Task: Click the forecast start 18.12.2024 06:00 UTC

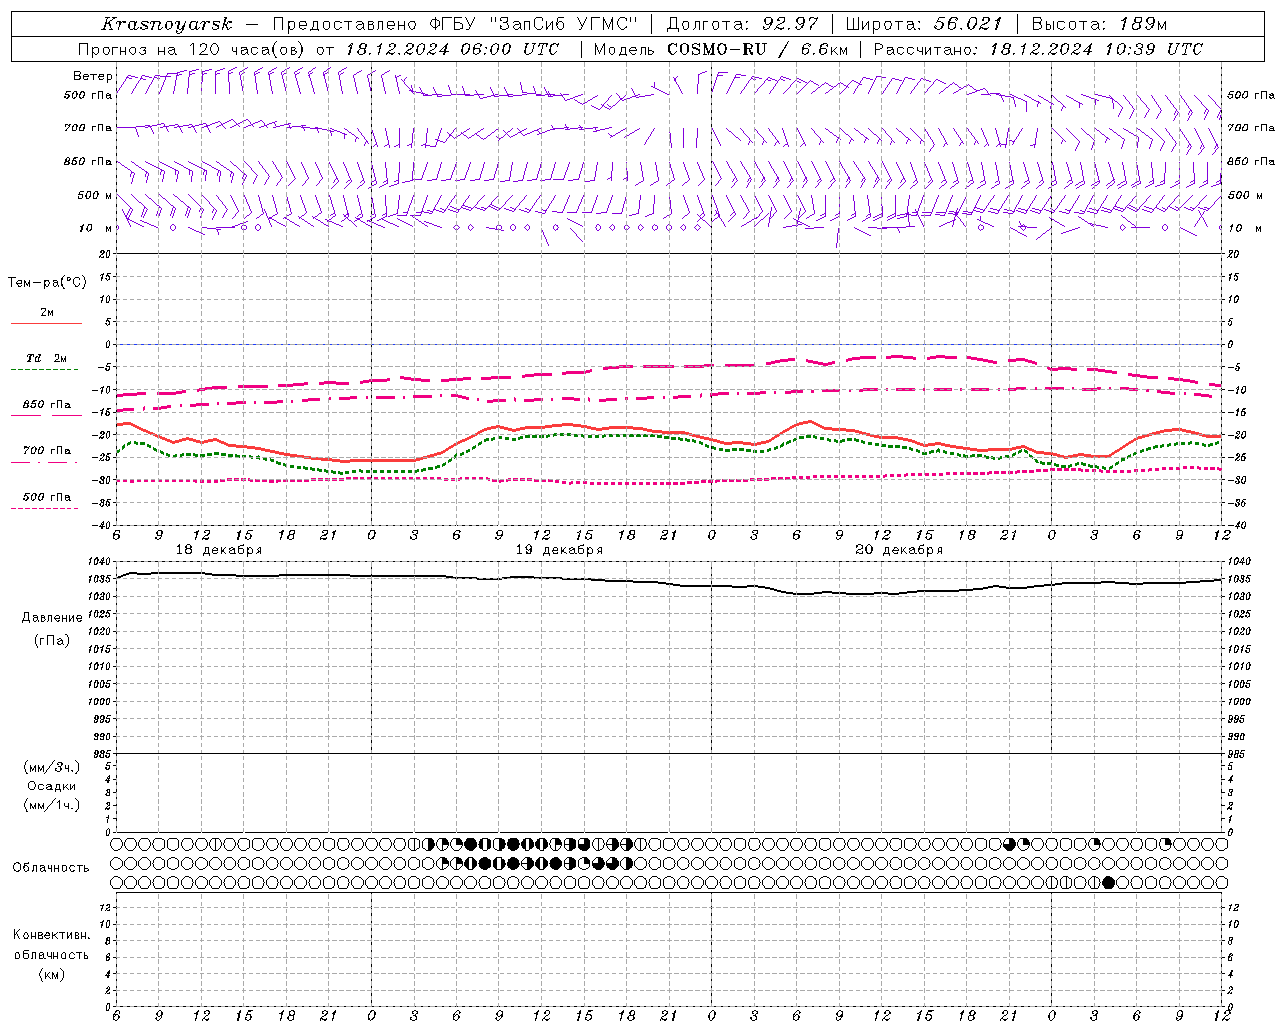Action: 452,49
